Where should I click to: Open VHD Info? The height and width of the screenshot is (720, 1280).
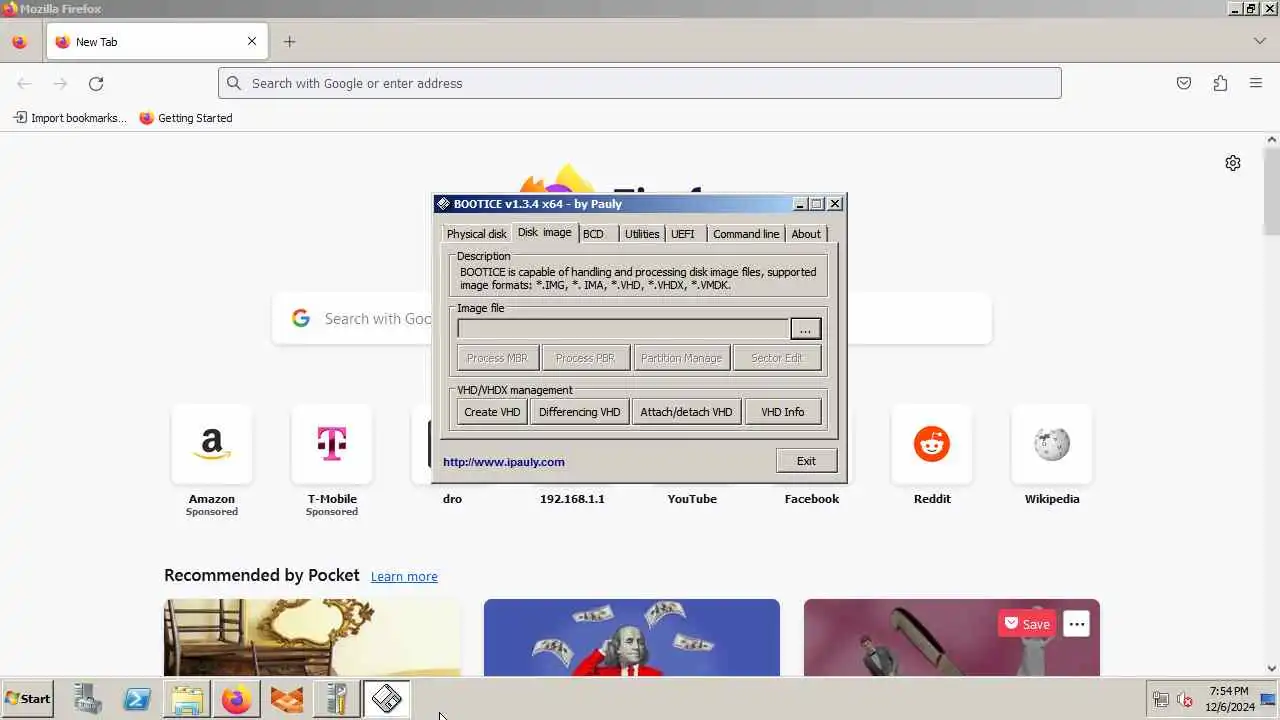pos(783,412)
